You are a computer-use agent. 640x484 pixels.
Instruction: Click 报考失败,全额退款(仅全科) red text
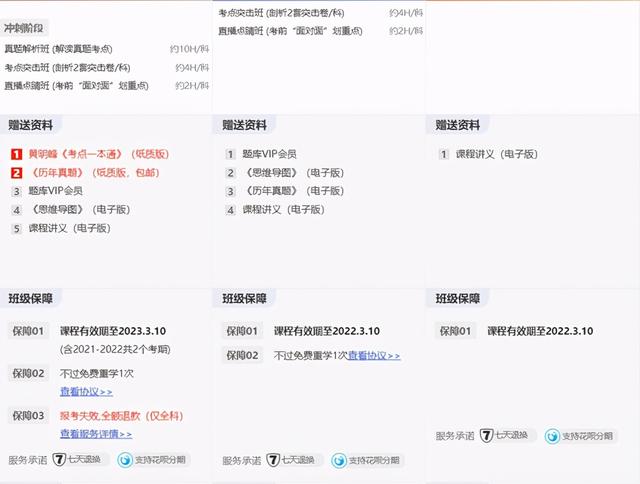click(x=122, y=415)
